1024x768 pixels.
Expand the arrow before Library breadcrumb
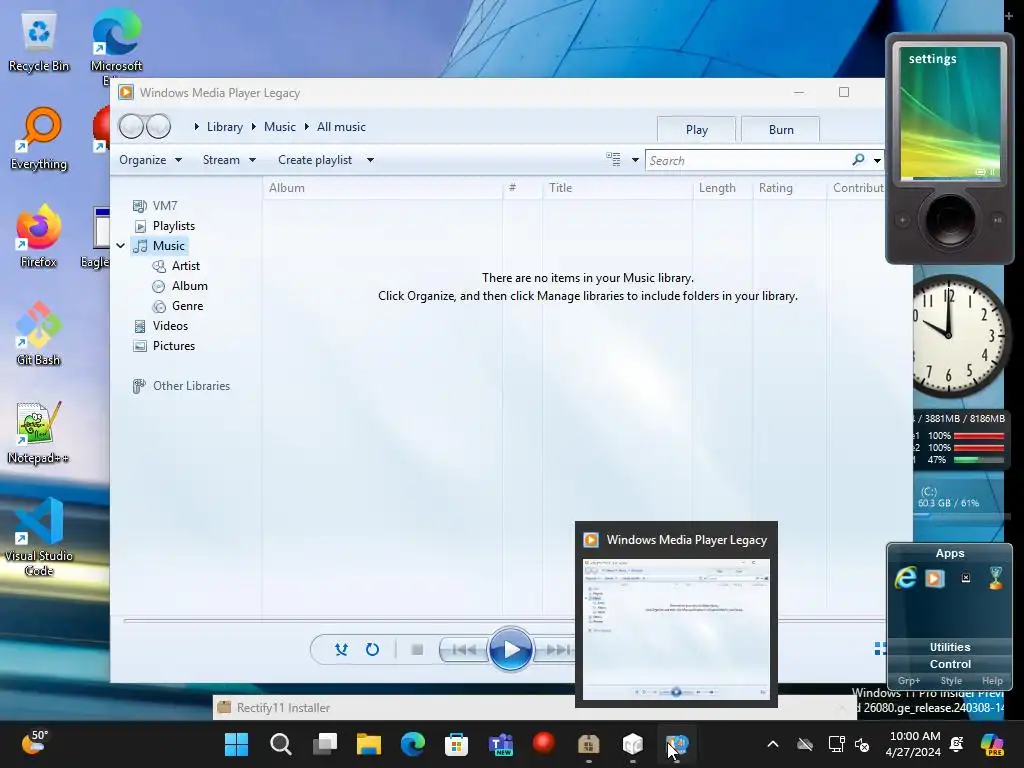pos(197,127)
